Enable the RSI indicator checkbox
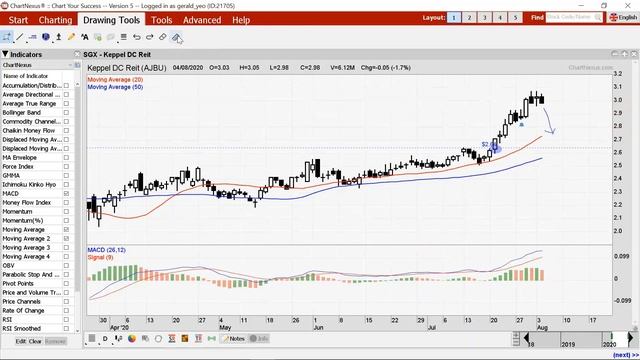640x360 pixels. click(66, 320)
